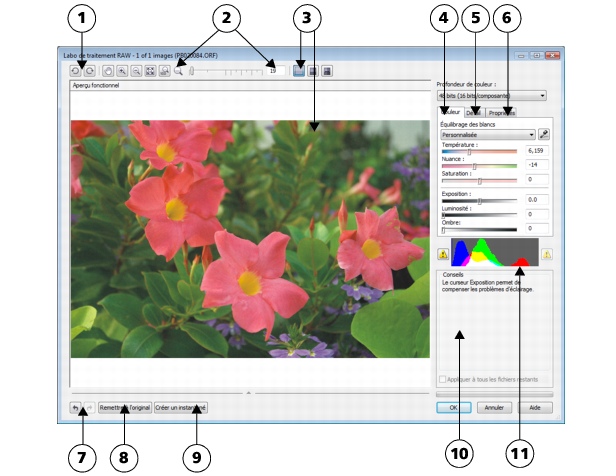
Task: Switch to full preview mode icon
Action: [x=299, y=71]
